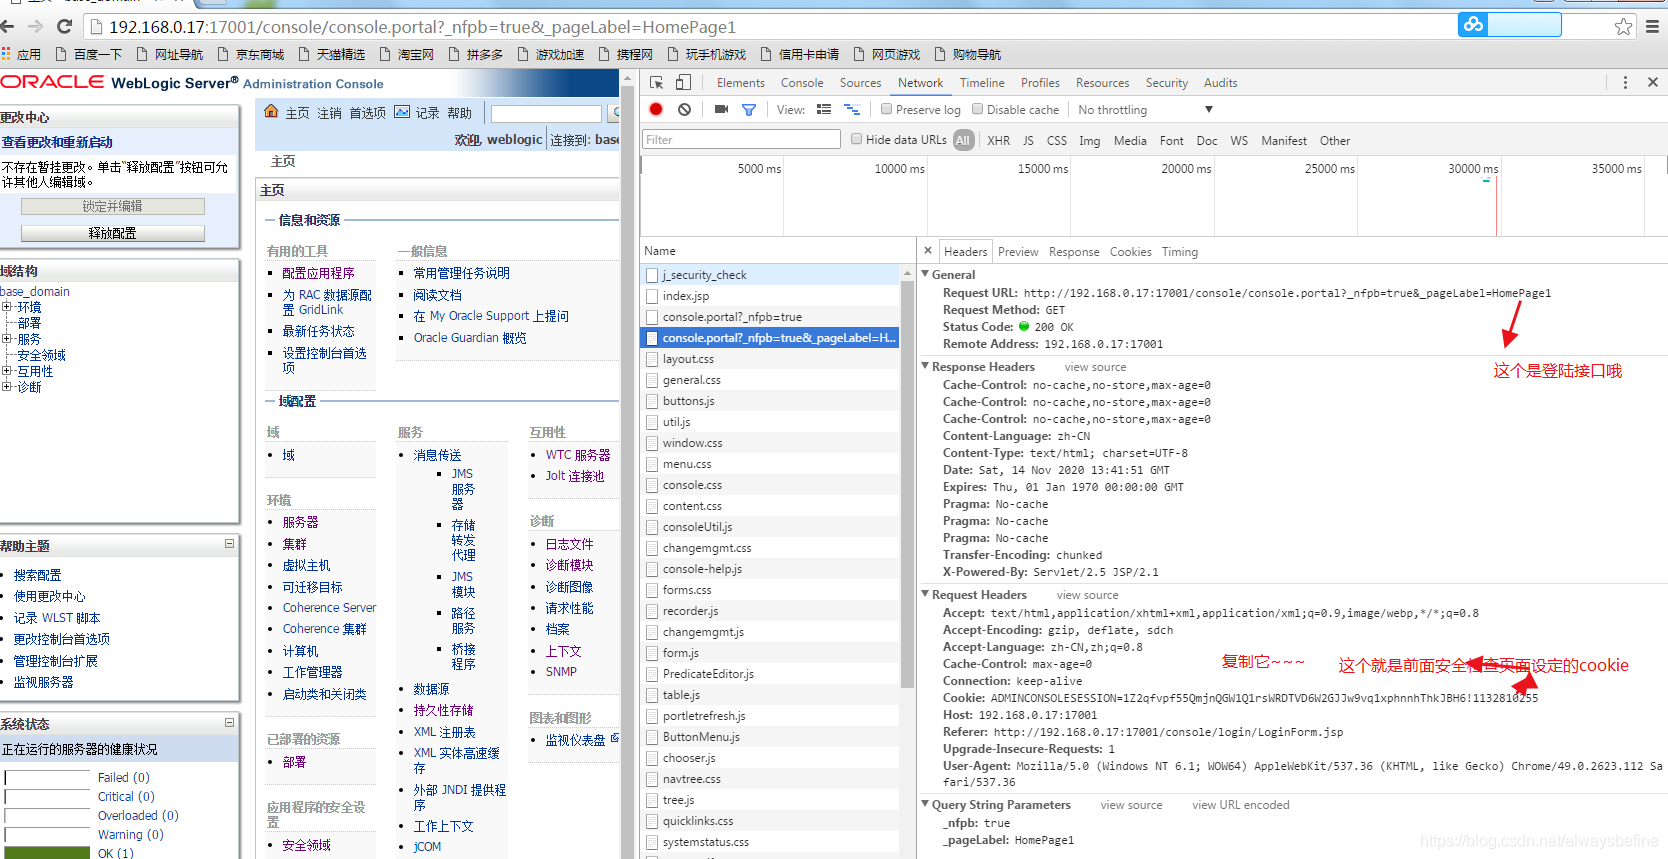Collapse the Response Headers section
The image size is (1668, 859).
(x=925, y=367)
